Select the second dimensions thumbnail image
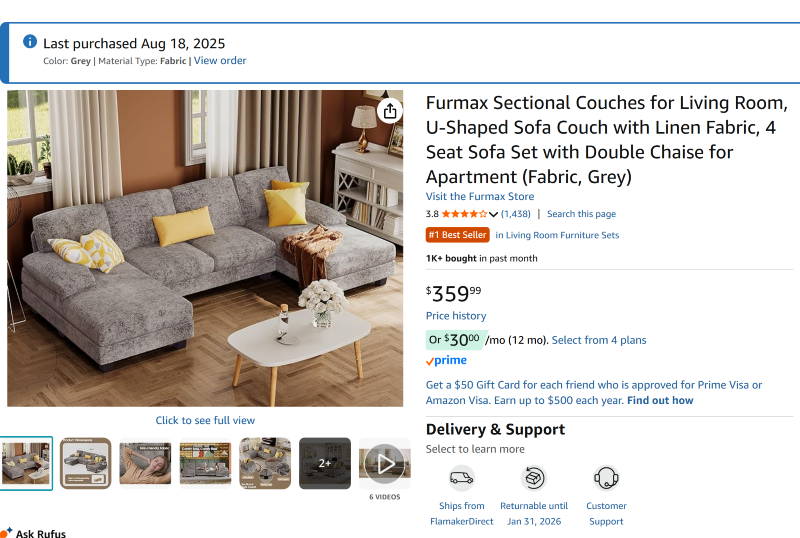The height and width of the screenshot is (538, 800). coord(86,463)
